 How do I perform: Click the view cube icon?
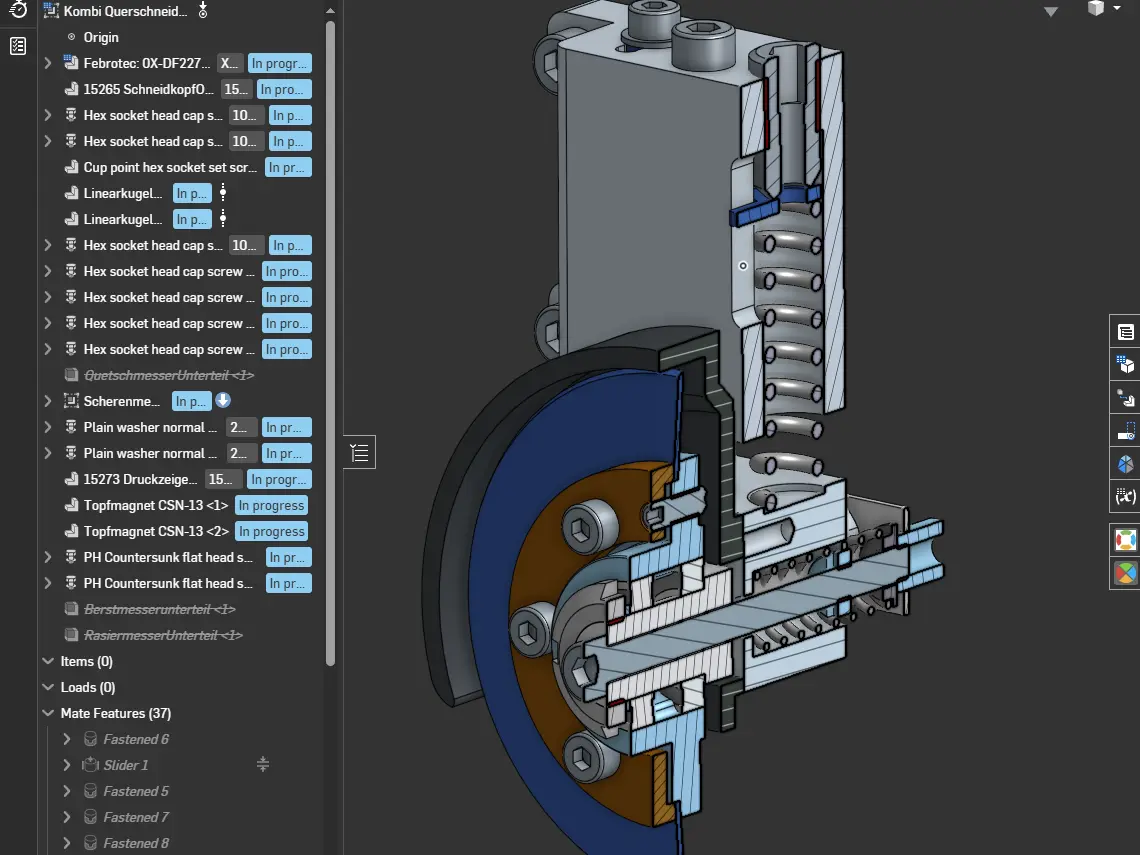pos(1096,8)
